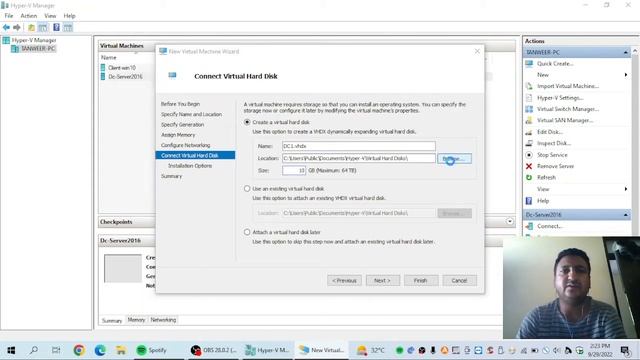
Task: Select Use an existing virtual hard disk
Action: [x=247, y=189]
